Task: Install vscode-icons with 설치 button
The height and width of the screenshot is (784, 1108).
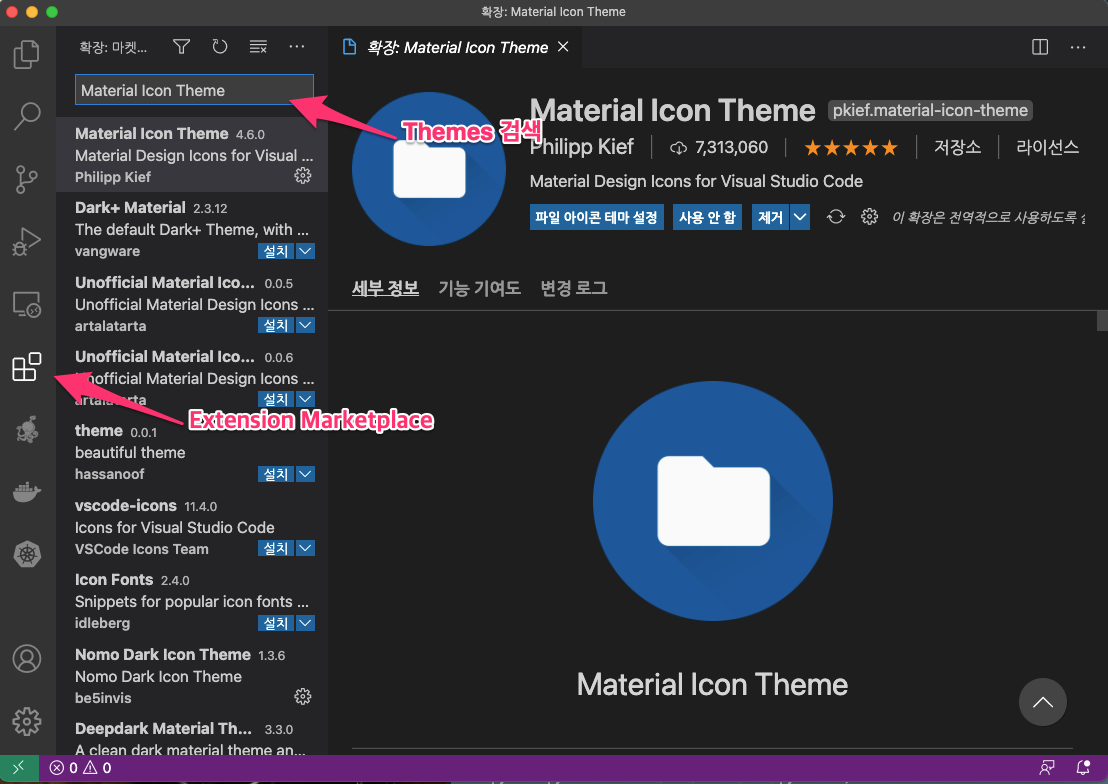Action: (276, 548)
